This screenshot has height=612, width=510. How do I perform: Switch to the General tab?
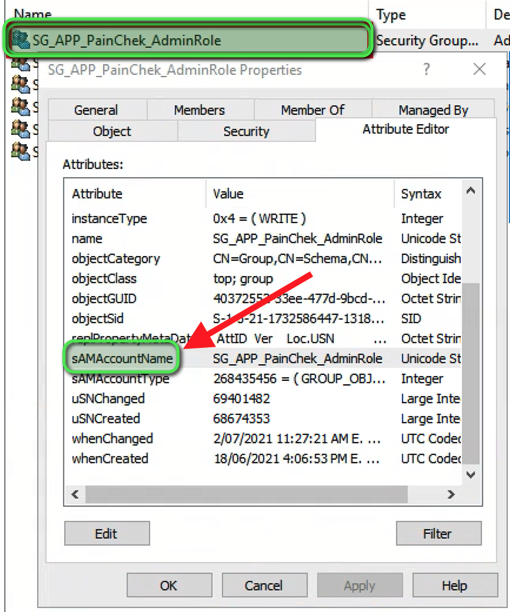[x=96, y=110]
